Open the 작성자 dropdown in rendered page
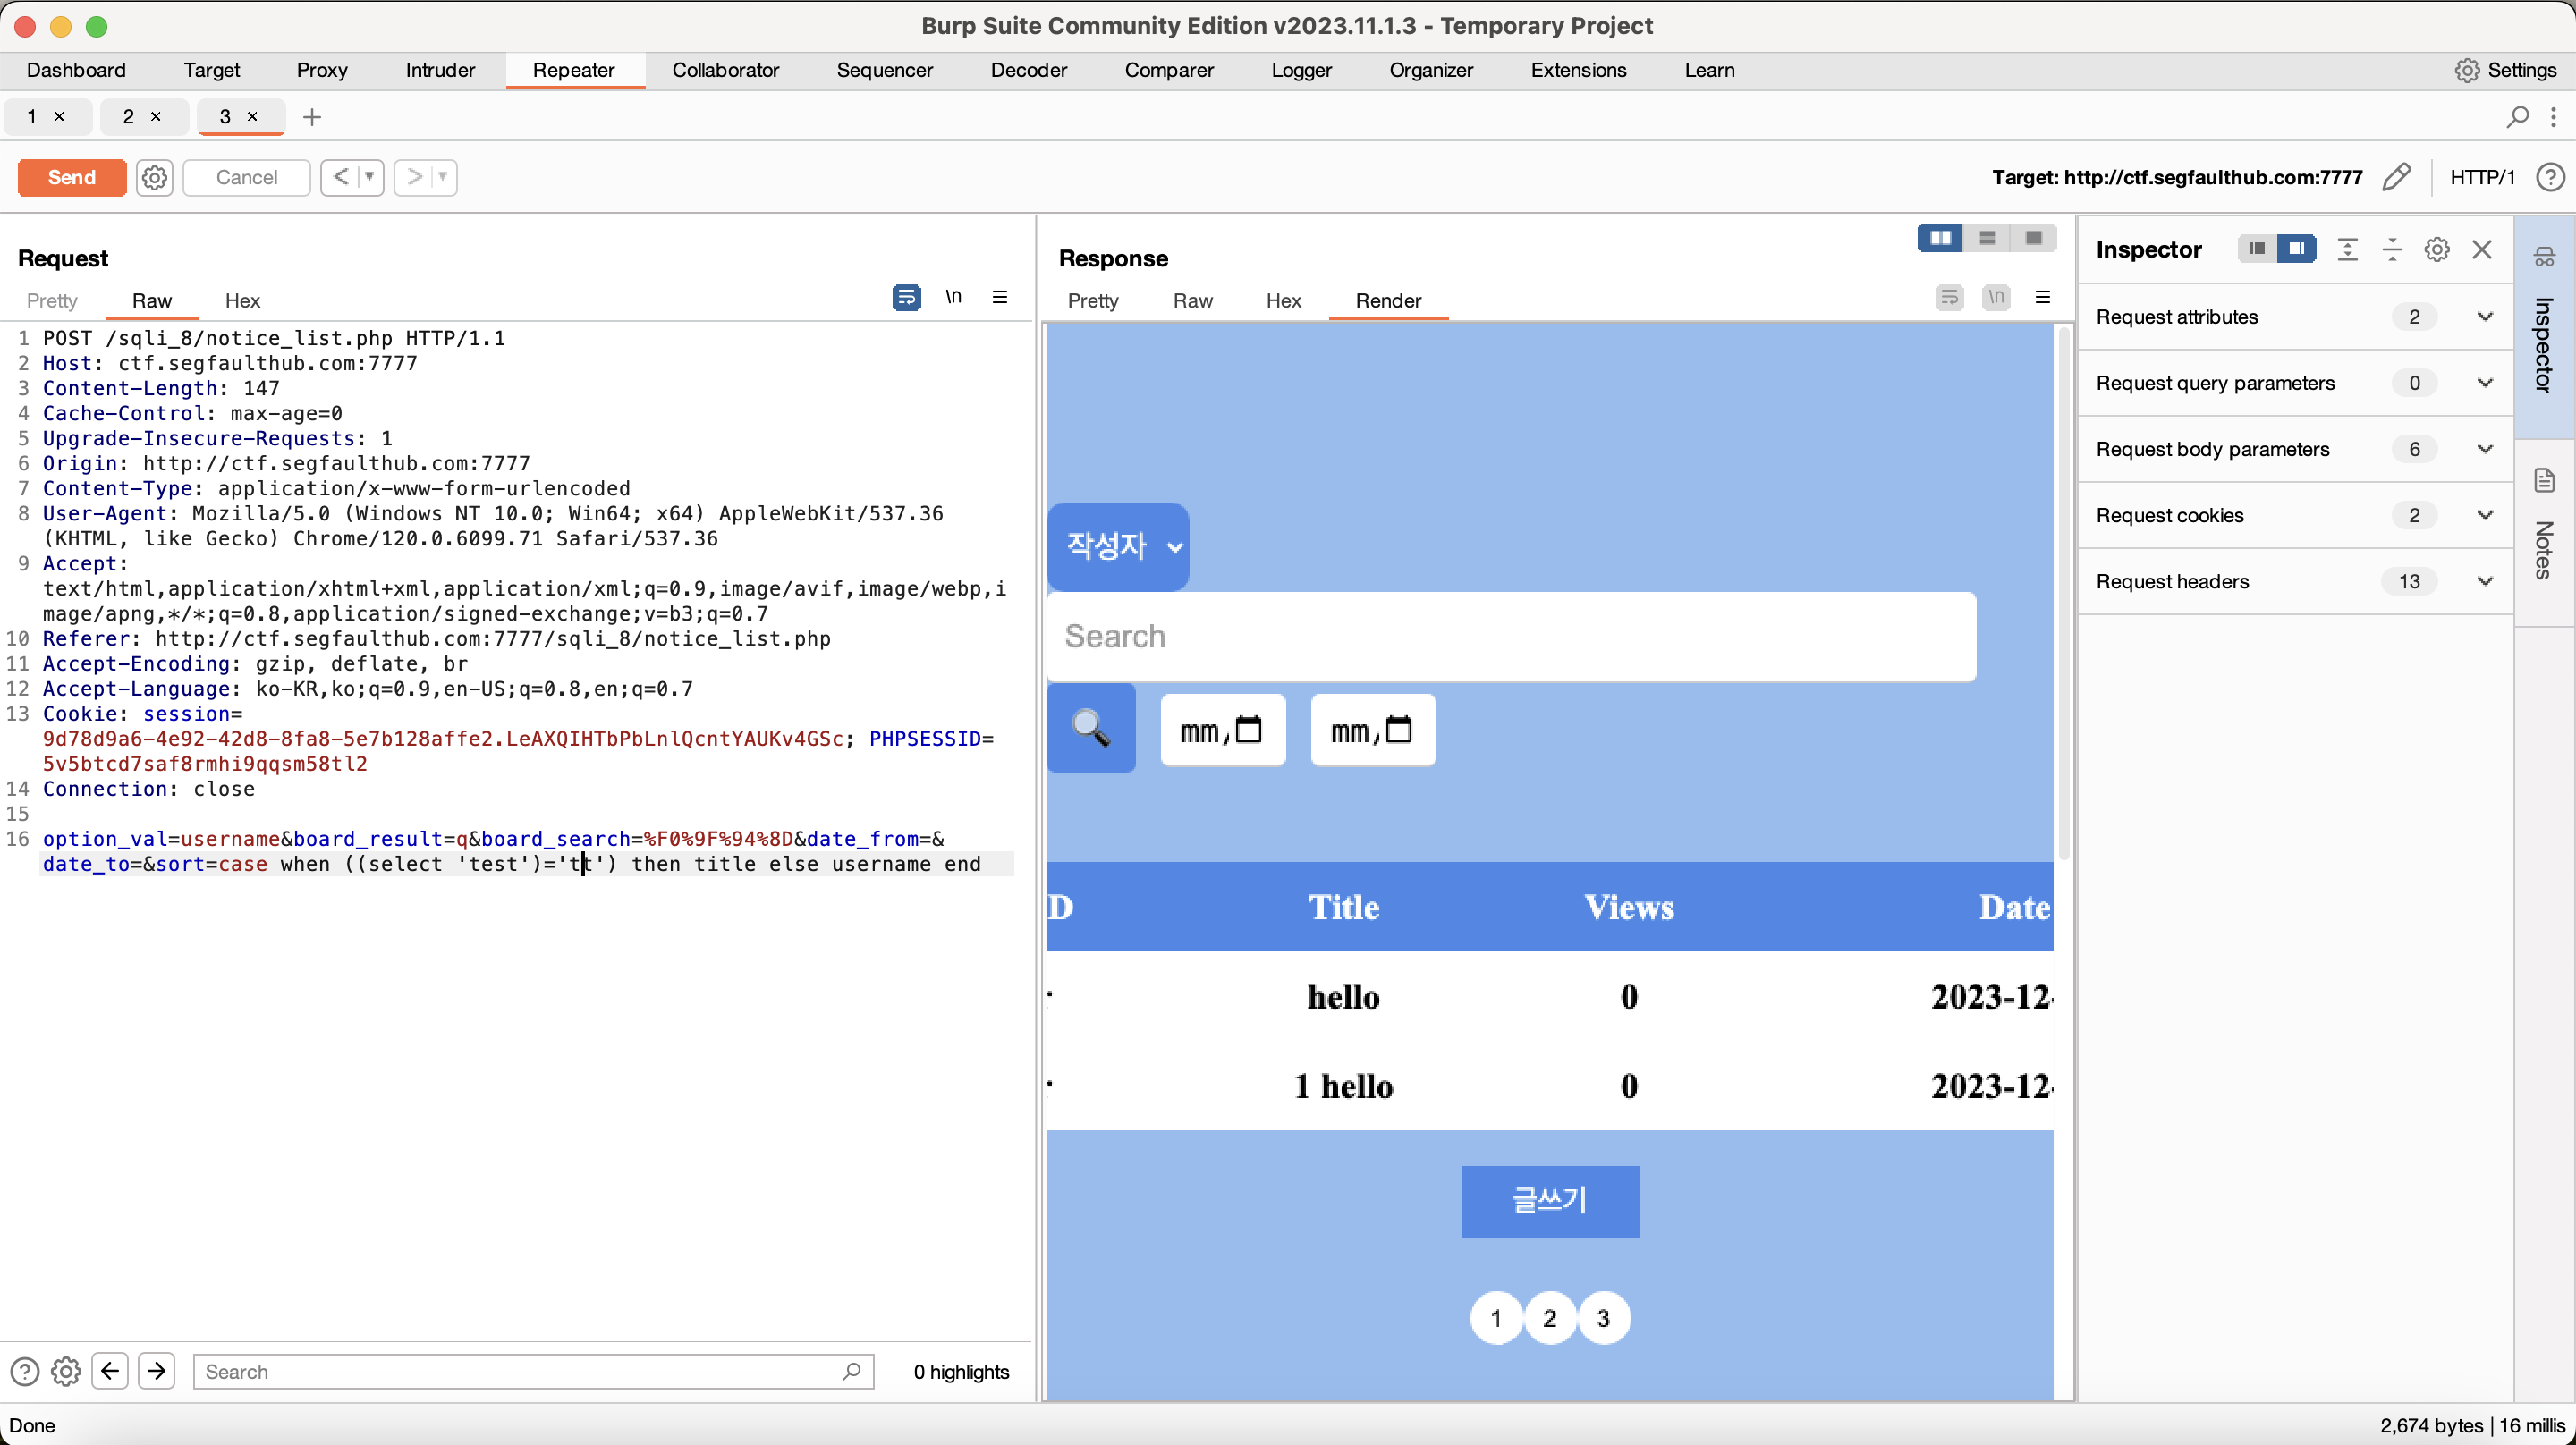 (x=1118, y=546)
